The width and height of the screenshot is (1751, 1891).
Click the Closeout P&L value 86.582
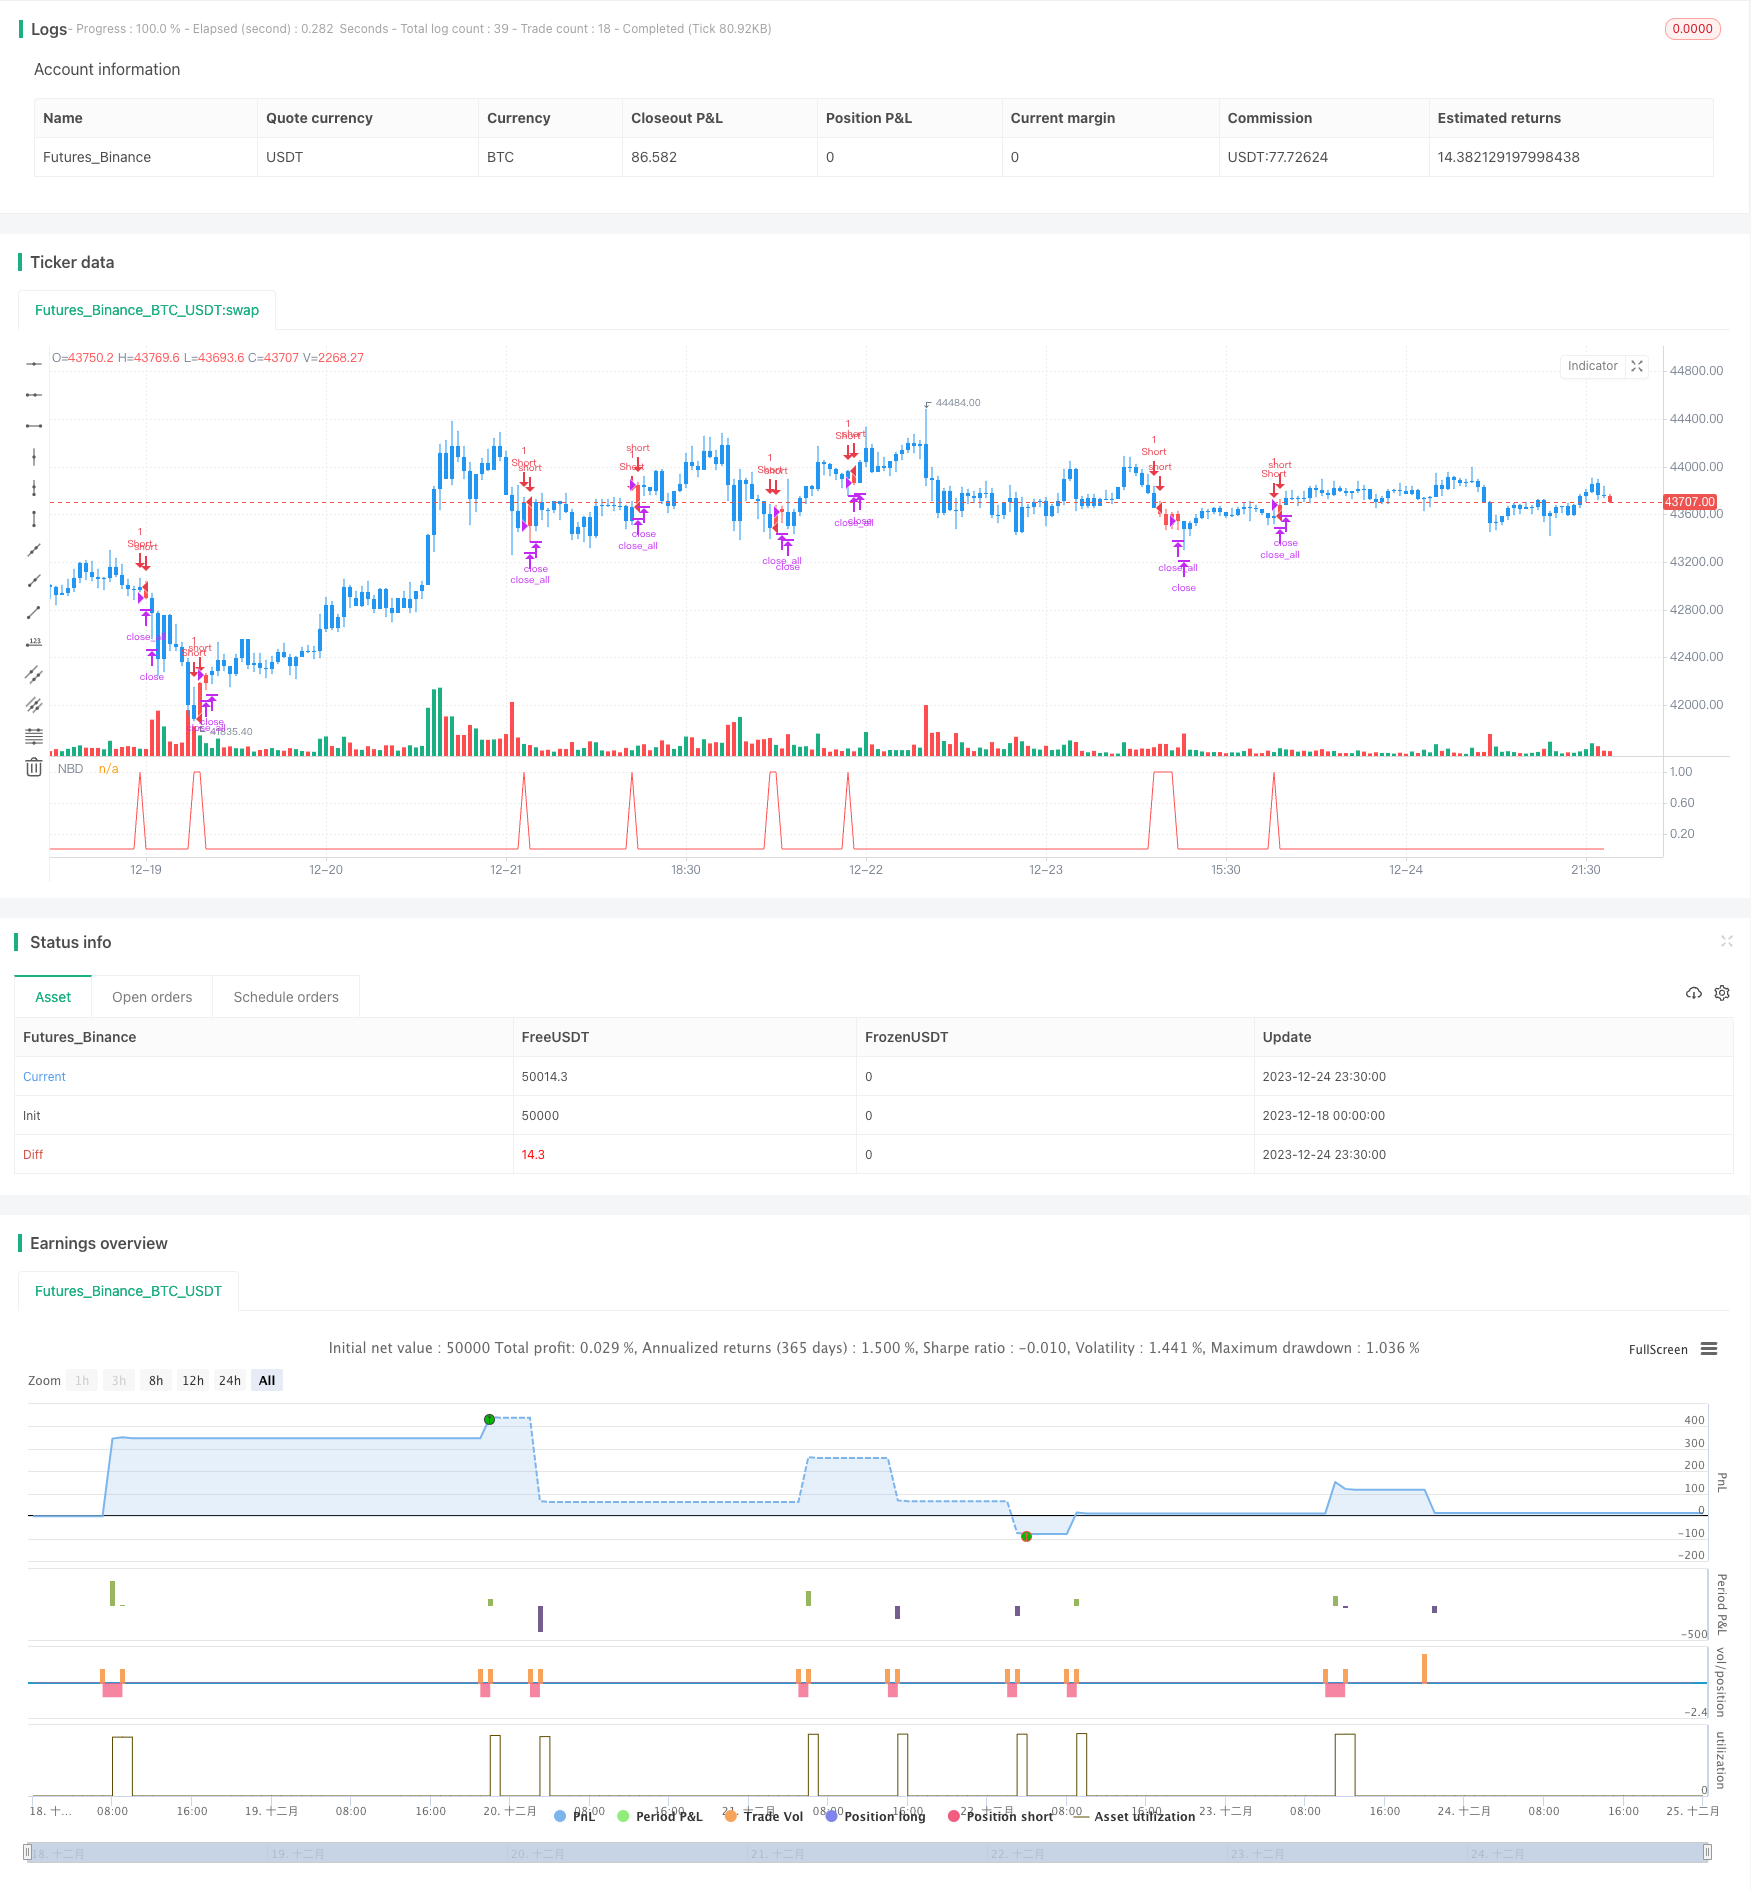click(654, 157)
